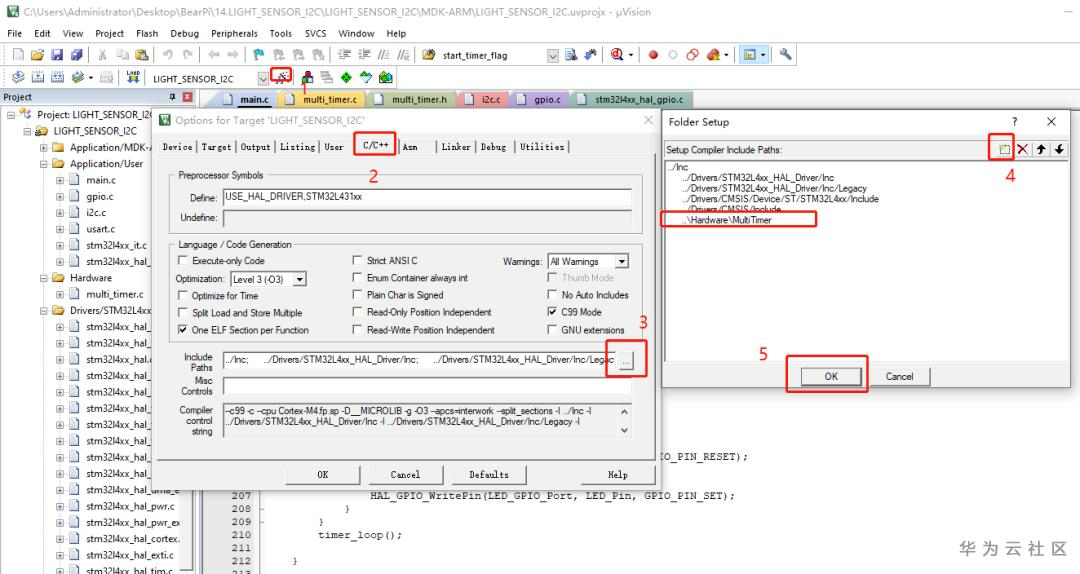Screen dimensions: 1080x574
Task: Enable GNU extensions checkbox
Action: pos(552,329)
